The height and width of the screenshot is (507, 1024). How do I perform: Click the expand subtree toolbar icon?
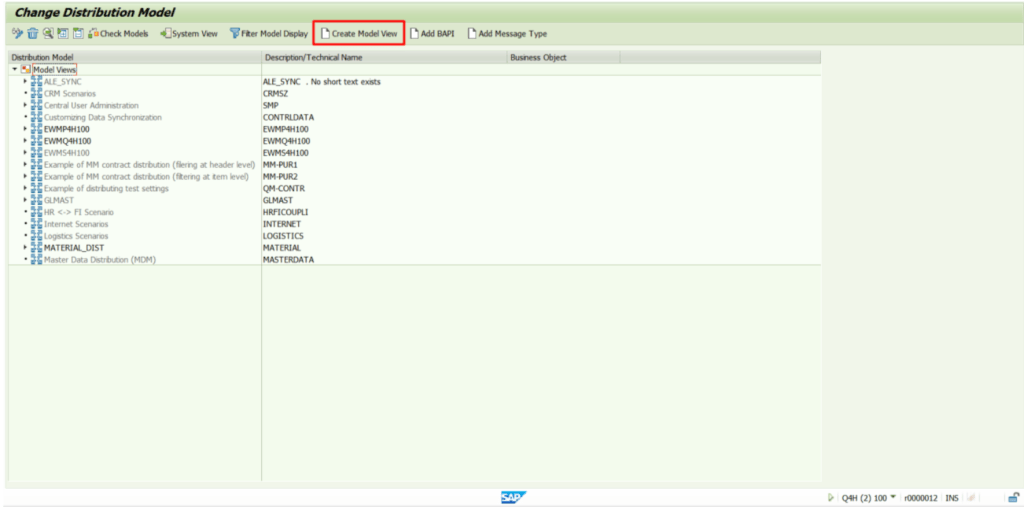tap(62, 34)
